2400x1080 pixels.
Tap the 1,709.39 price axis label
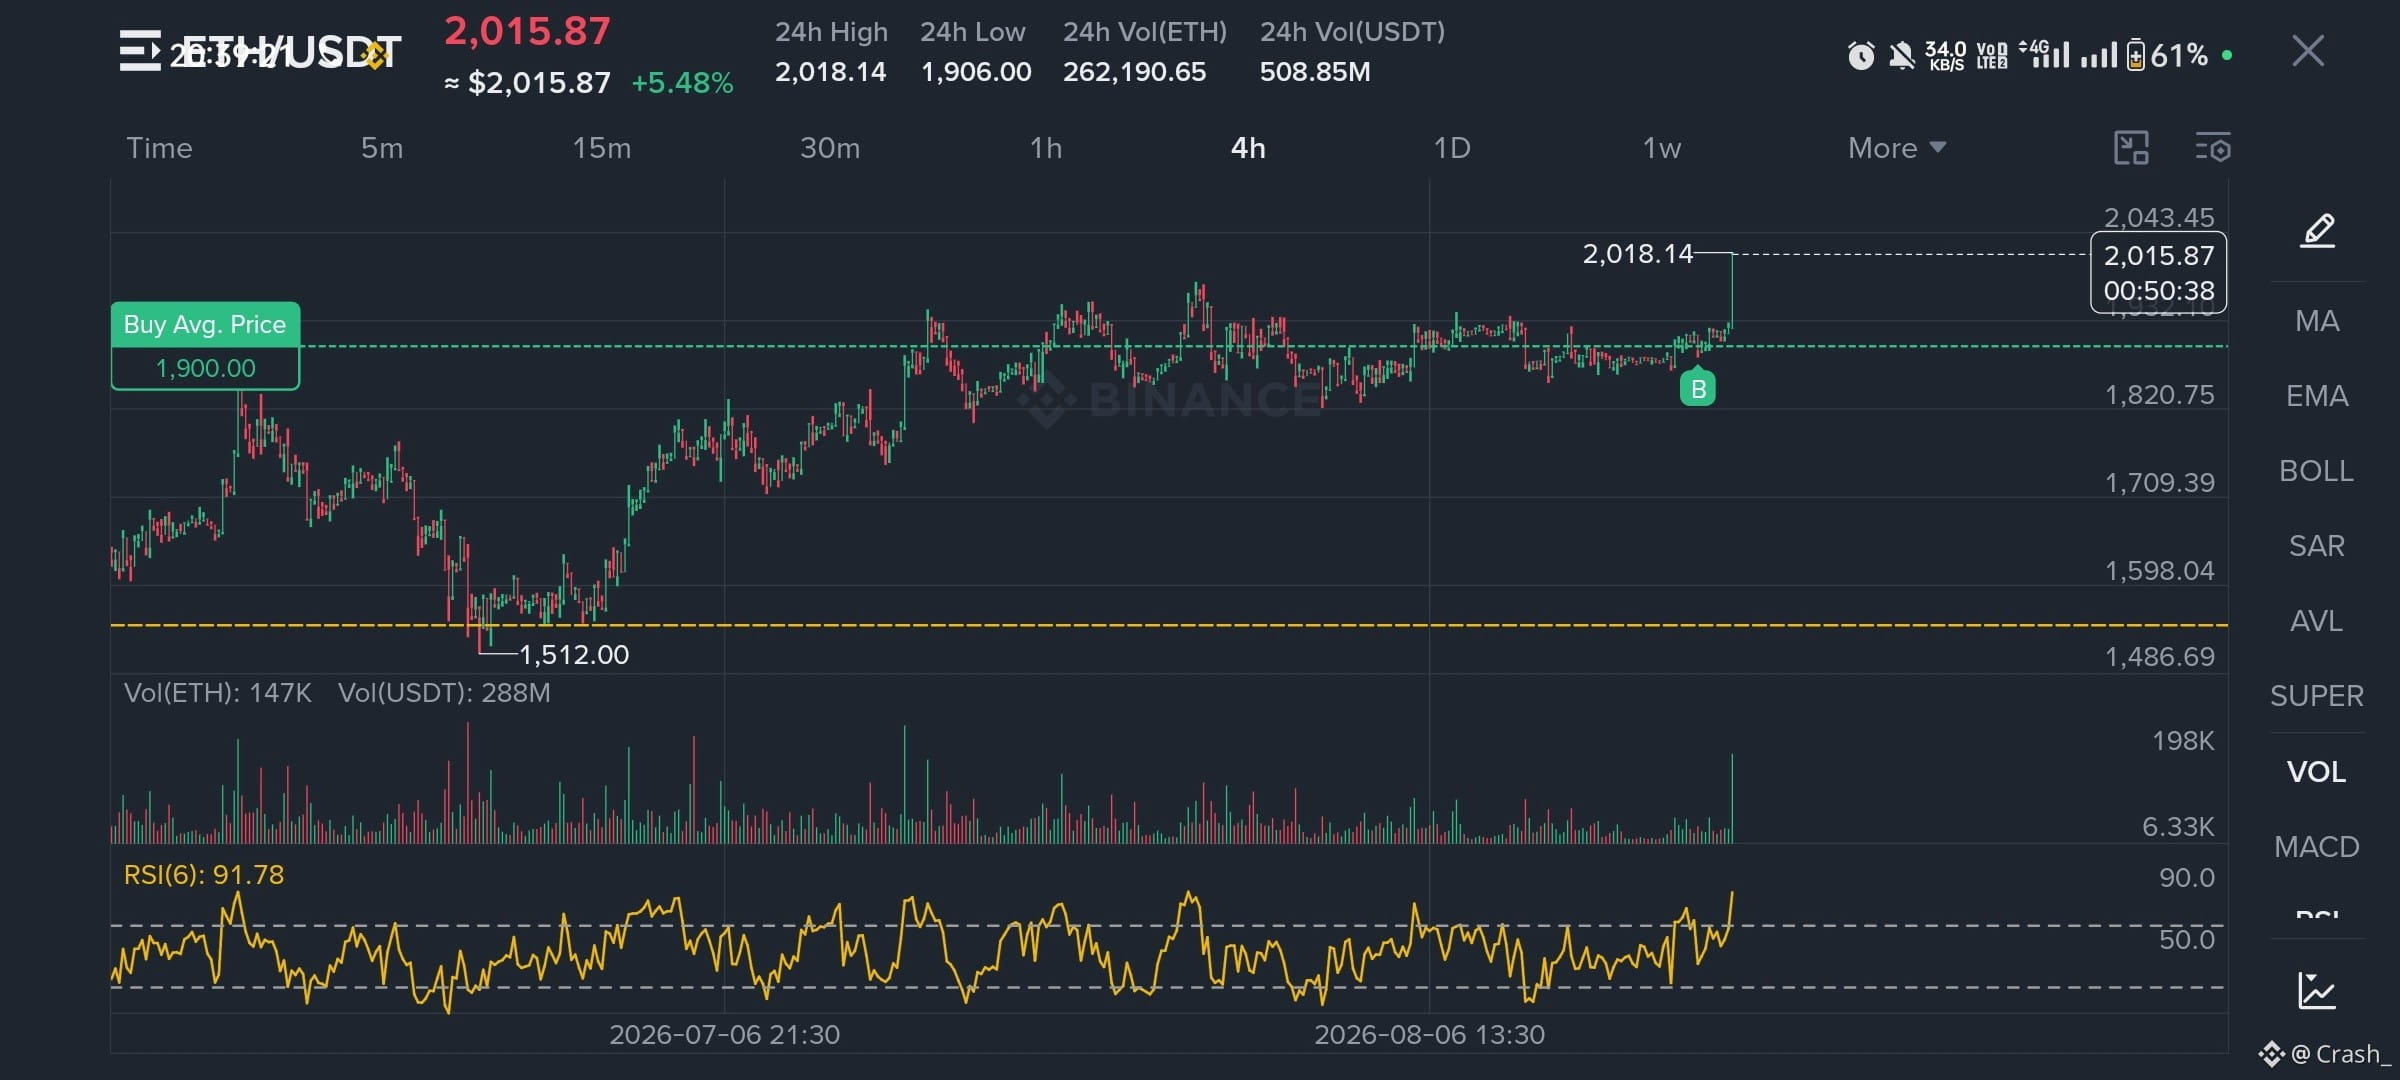[x=2160, y=483]
